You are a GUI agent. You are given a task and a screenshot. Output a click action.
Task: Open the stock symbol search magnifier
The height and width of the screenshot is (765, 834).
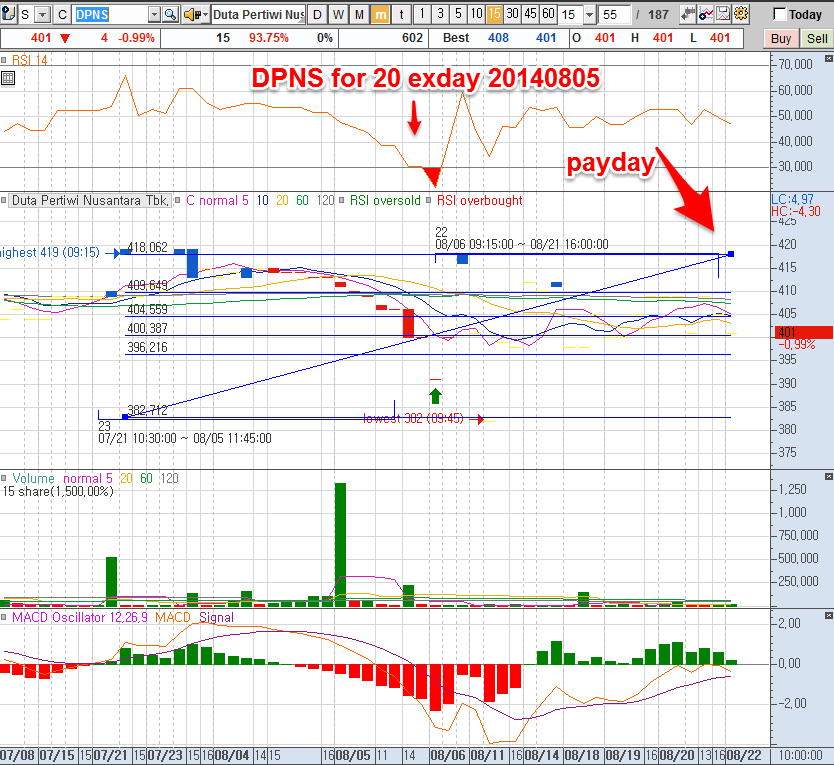pos(170,14)
